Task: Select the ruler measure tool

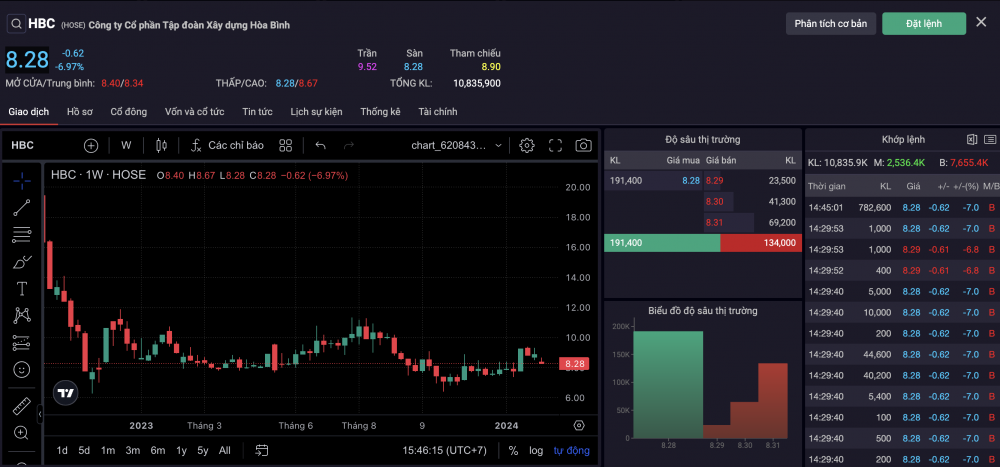Action: (22, 406)
